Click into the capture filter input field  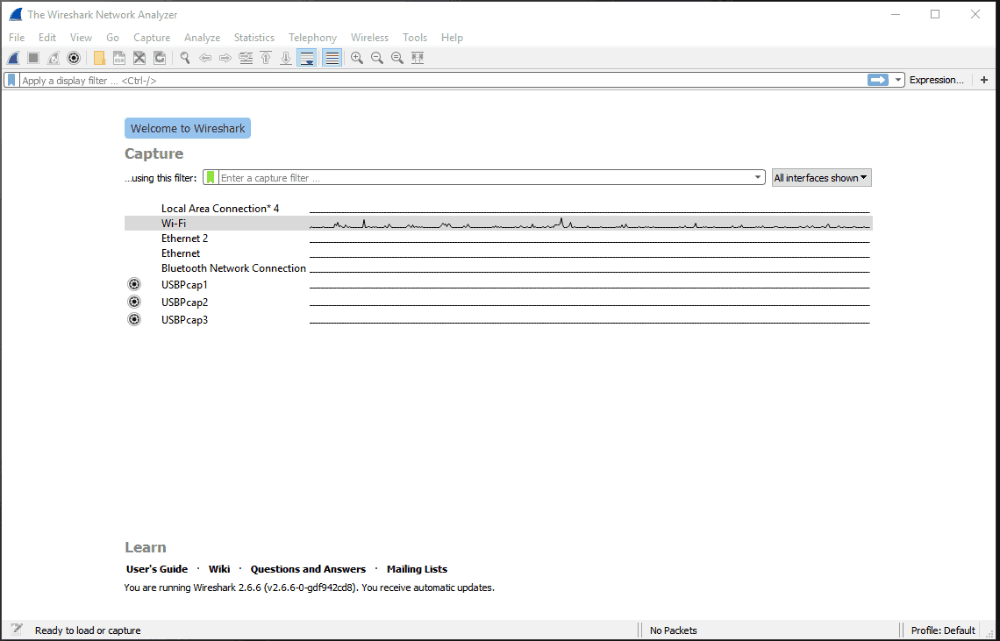pyautogui.click(x=486, y=177)
